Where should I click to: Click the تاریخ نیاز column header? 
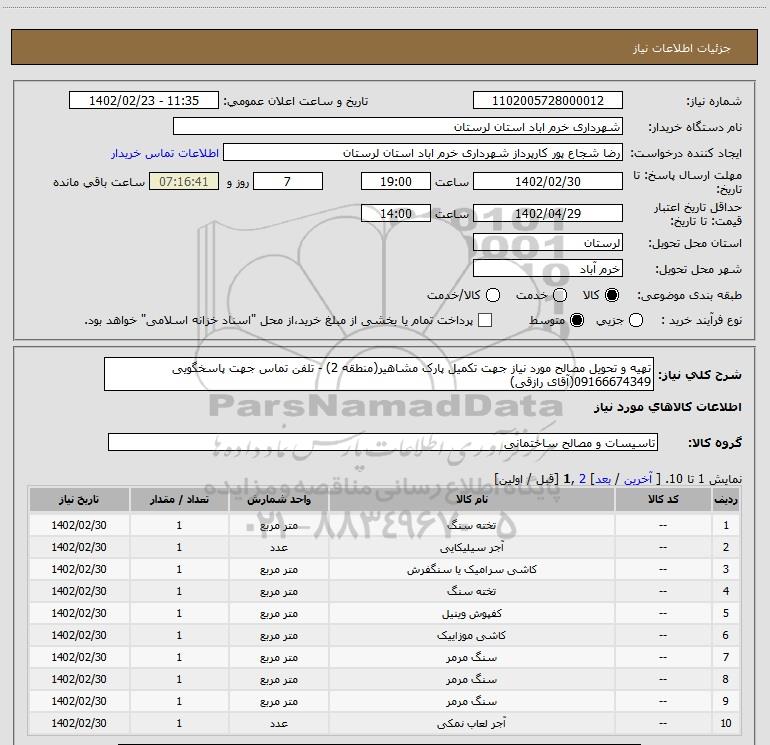(79, 499)
